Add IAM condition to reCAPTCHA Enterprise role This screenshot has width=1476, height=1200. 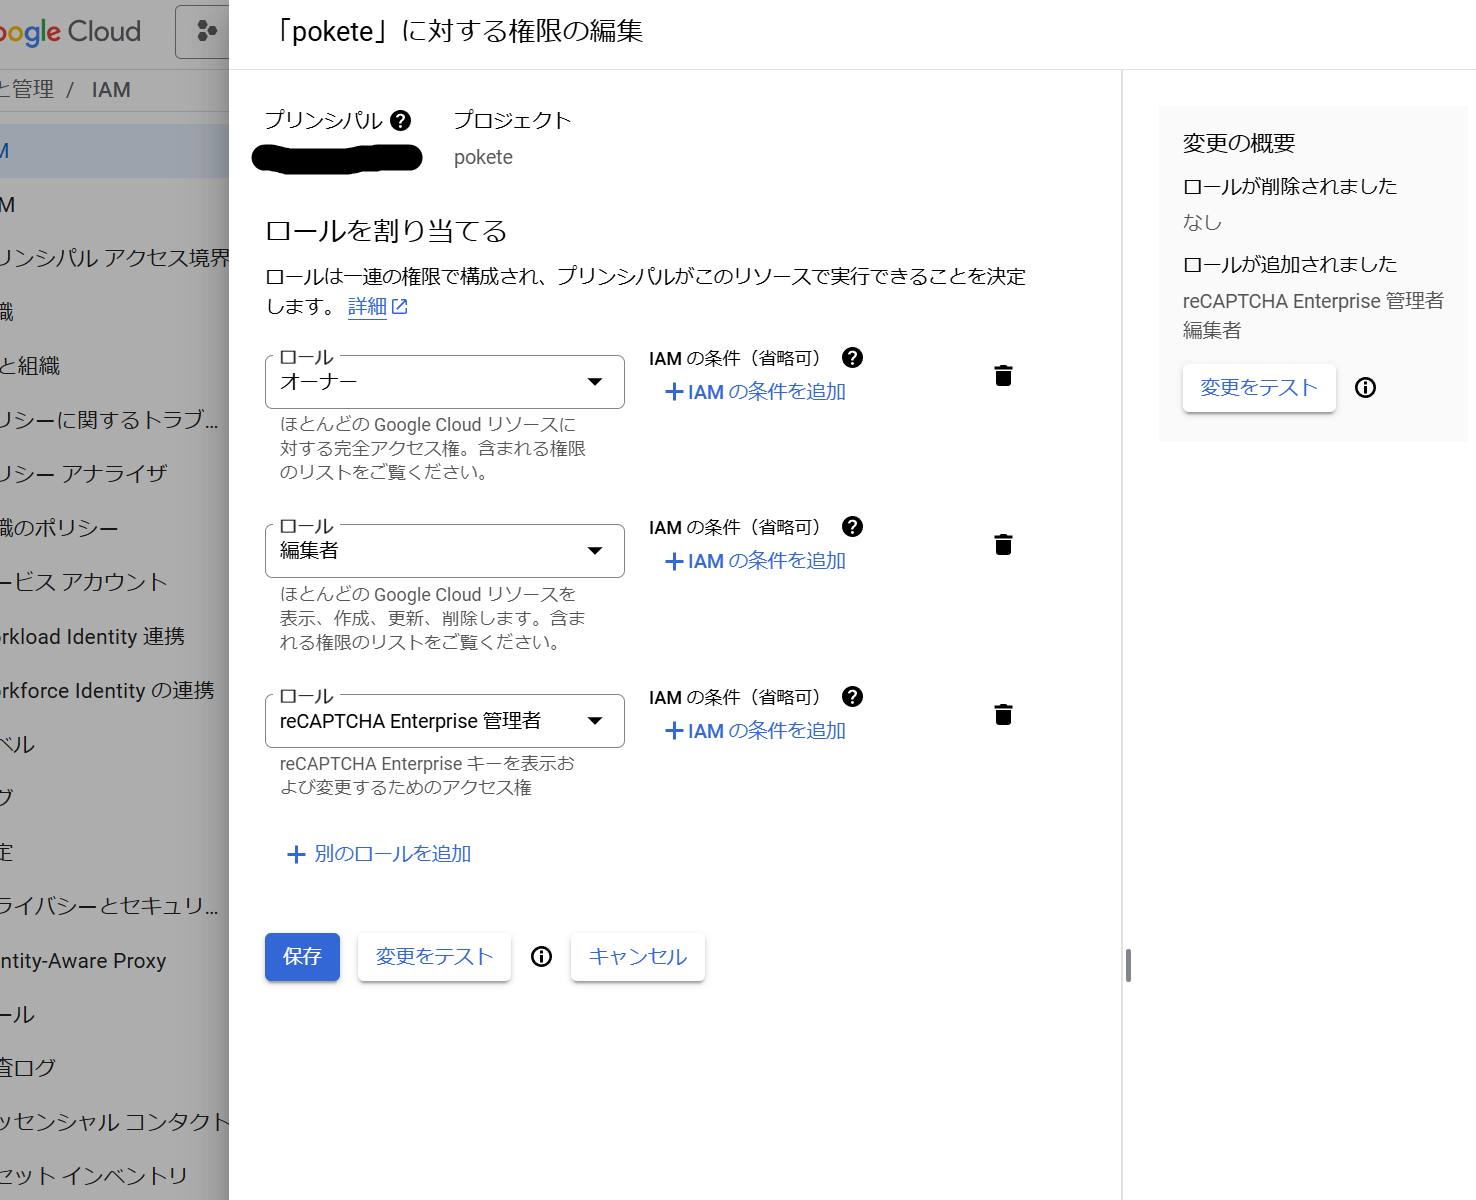(x=755, y=731)
